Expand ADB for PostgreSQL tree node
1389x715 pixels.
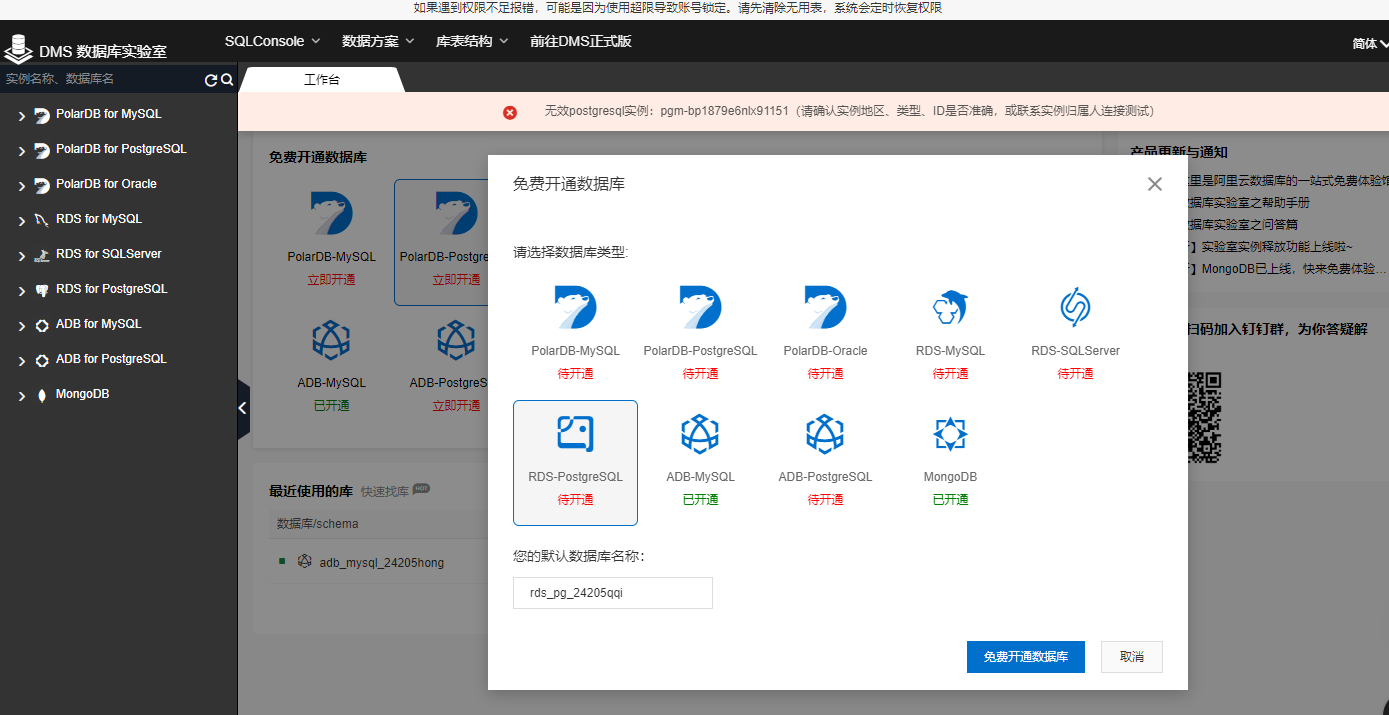click(22, 361)
